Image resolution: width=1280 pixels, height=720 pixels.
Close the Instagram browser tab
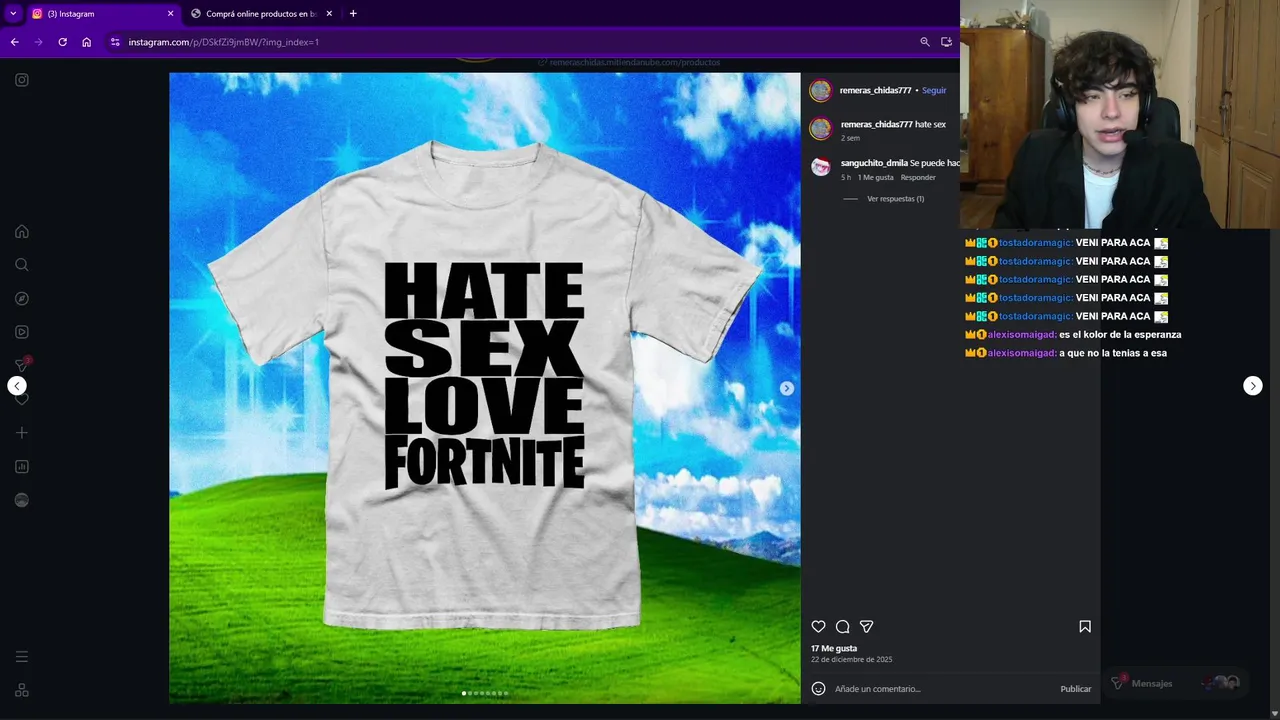coord(170,13)
